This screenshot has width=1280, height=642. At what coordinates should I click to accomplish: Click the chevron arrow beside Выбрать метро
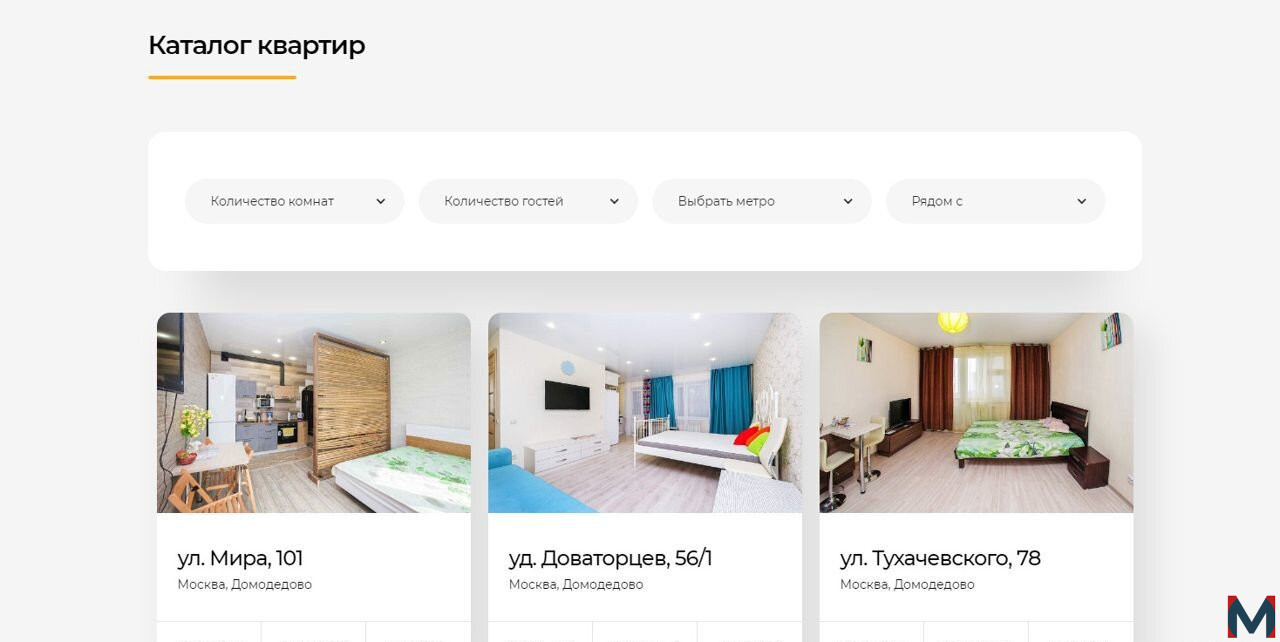coord(848,201)
